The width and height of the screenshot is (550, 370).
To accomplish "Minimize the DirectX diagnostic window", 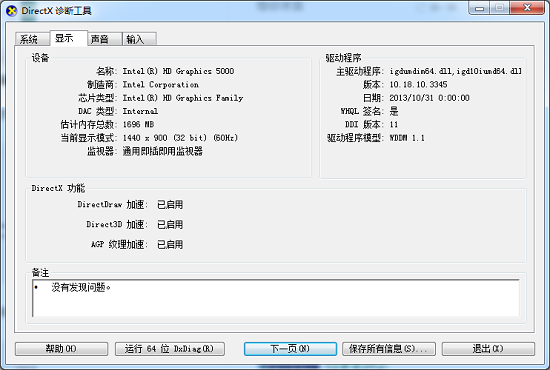I will click(479, 8).
